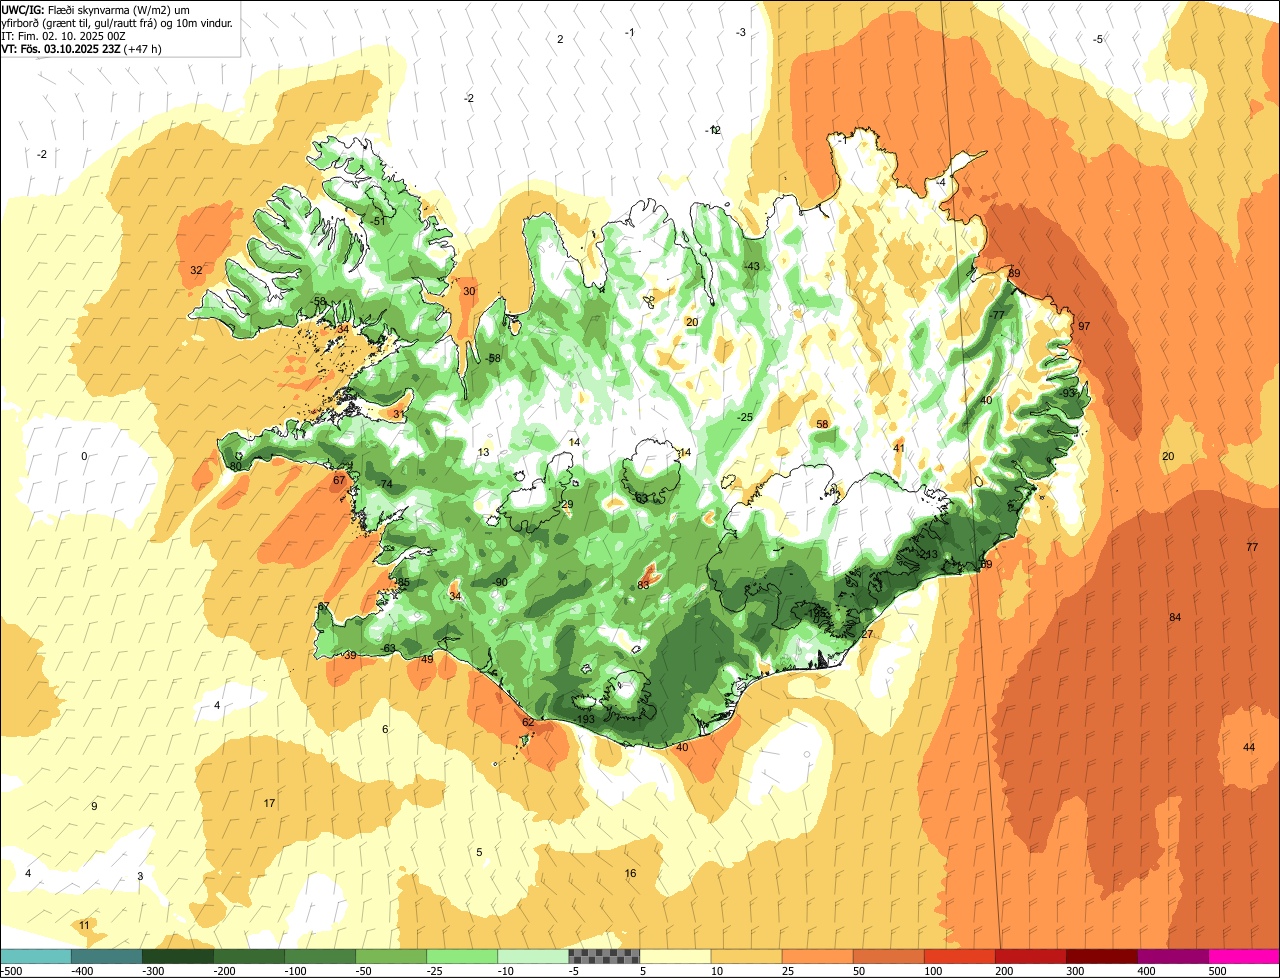Click the map value "-87" on the west coast
Screen dimensions: 1280x978
click(322, 607)
